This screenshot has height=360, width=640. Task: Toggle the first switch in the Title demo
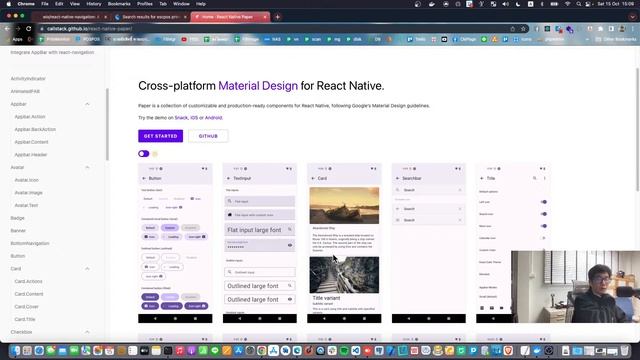[543, 202]
